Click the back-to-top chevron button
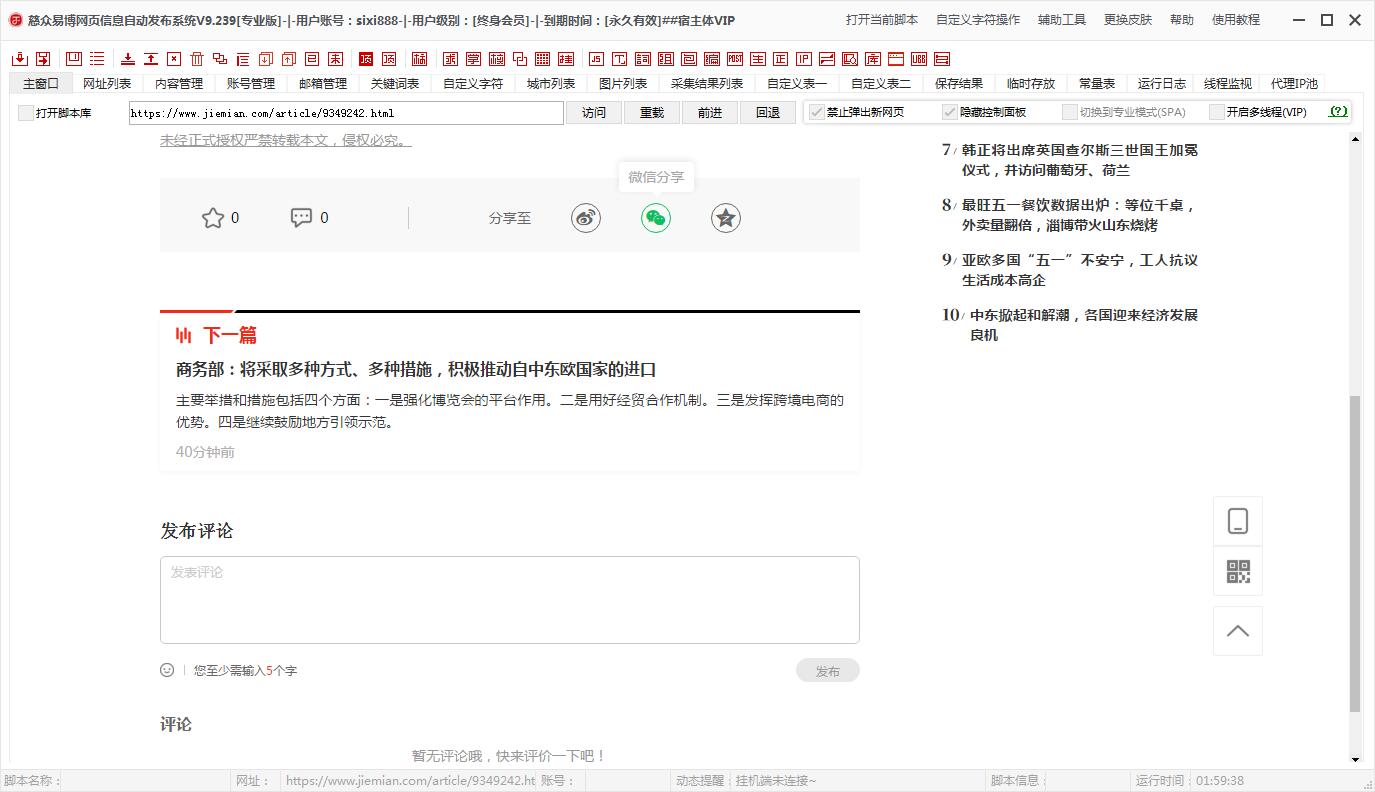The width and height of the screenshot is (1375, 792). coord(1238,631)
